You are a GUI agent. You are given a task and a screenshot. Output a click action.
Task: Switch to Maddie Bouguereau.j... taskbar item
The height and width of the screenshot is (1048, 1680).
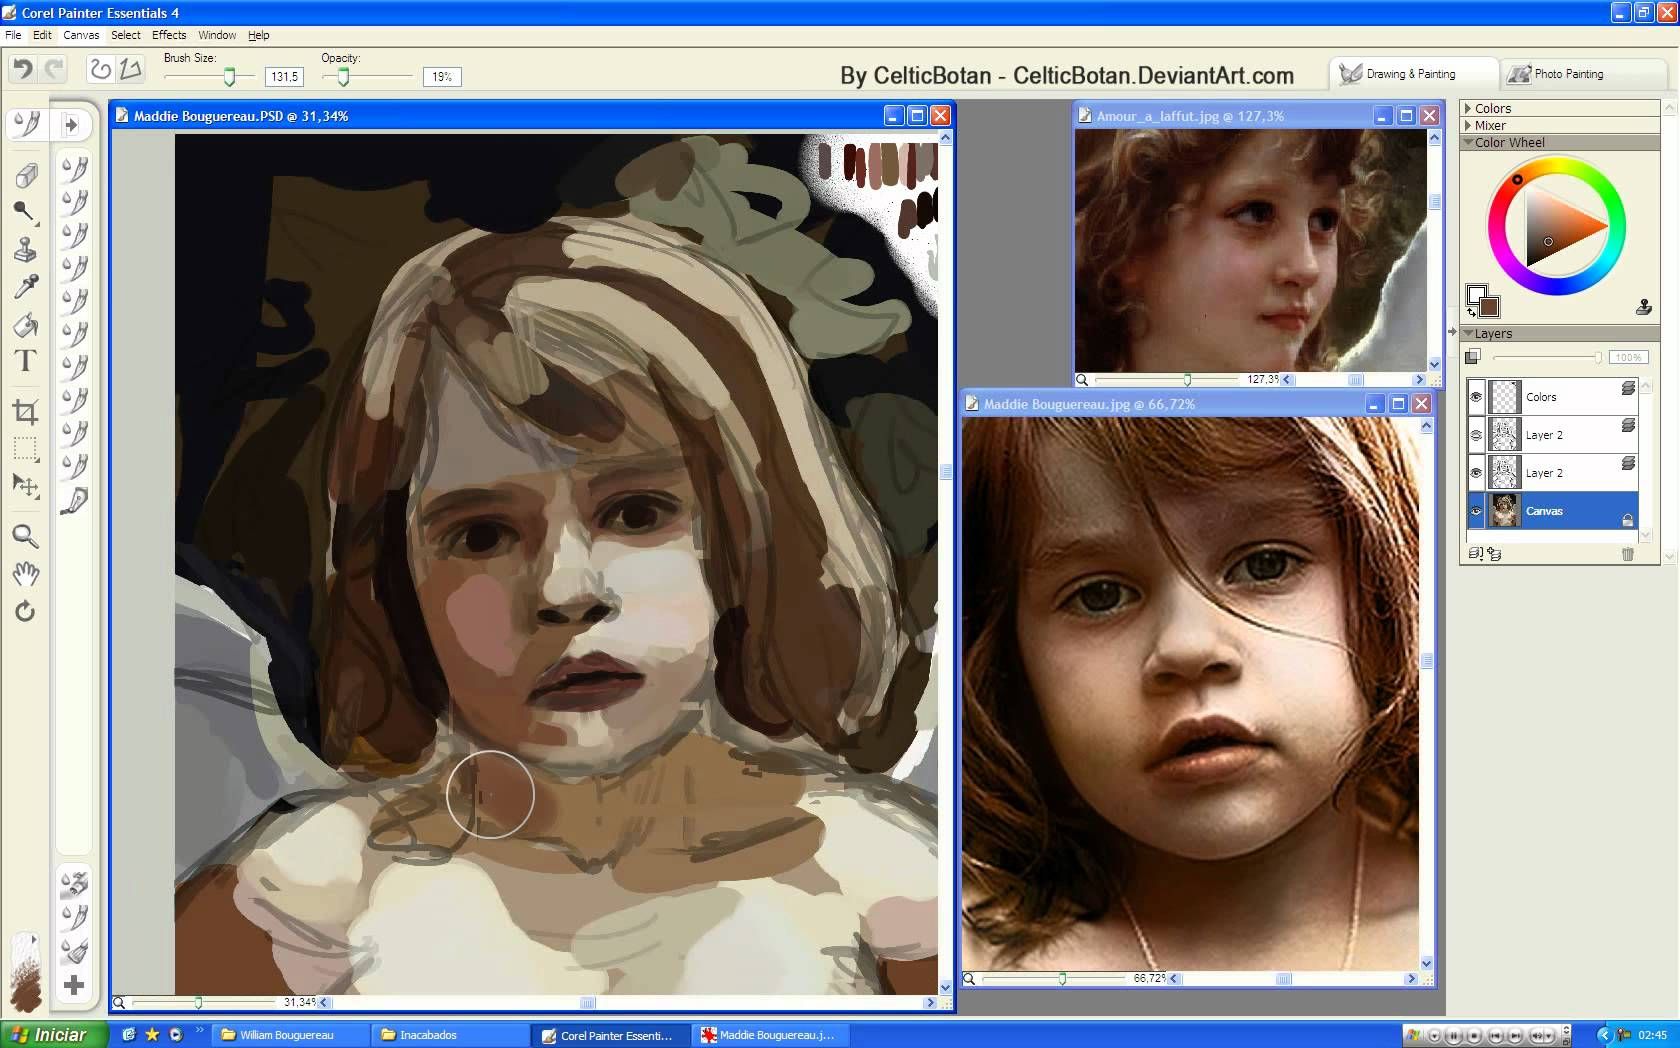click(x=768, y=1035)
